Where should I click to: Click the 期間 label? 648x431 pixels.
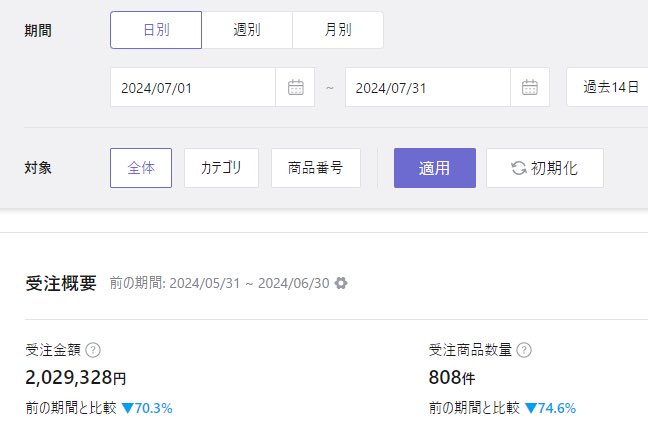click(x=38, y=31)
